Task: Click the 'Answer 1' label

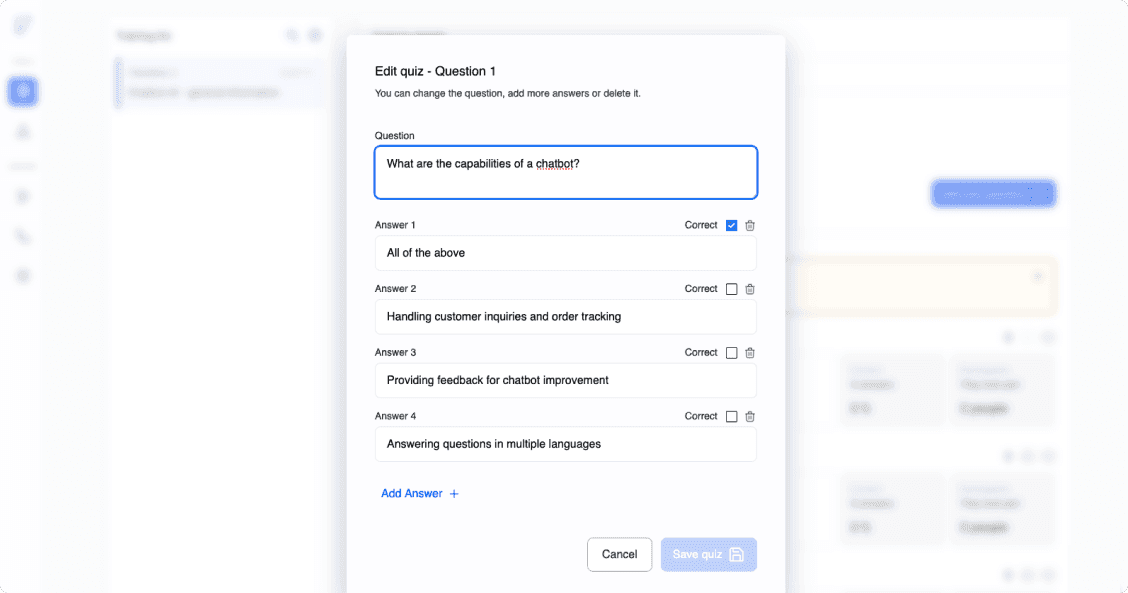Action: (395, 225)
